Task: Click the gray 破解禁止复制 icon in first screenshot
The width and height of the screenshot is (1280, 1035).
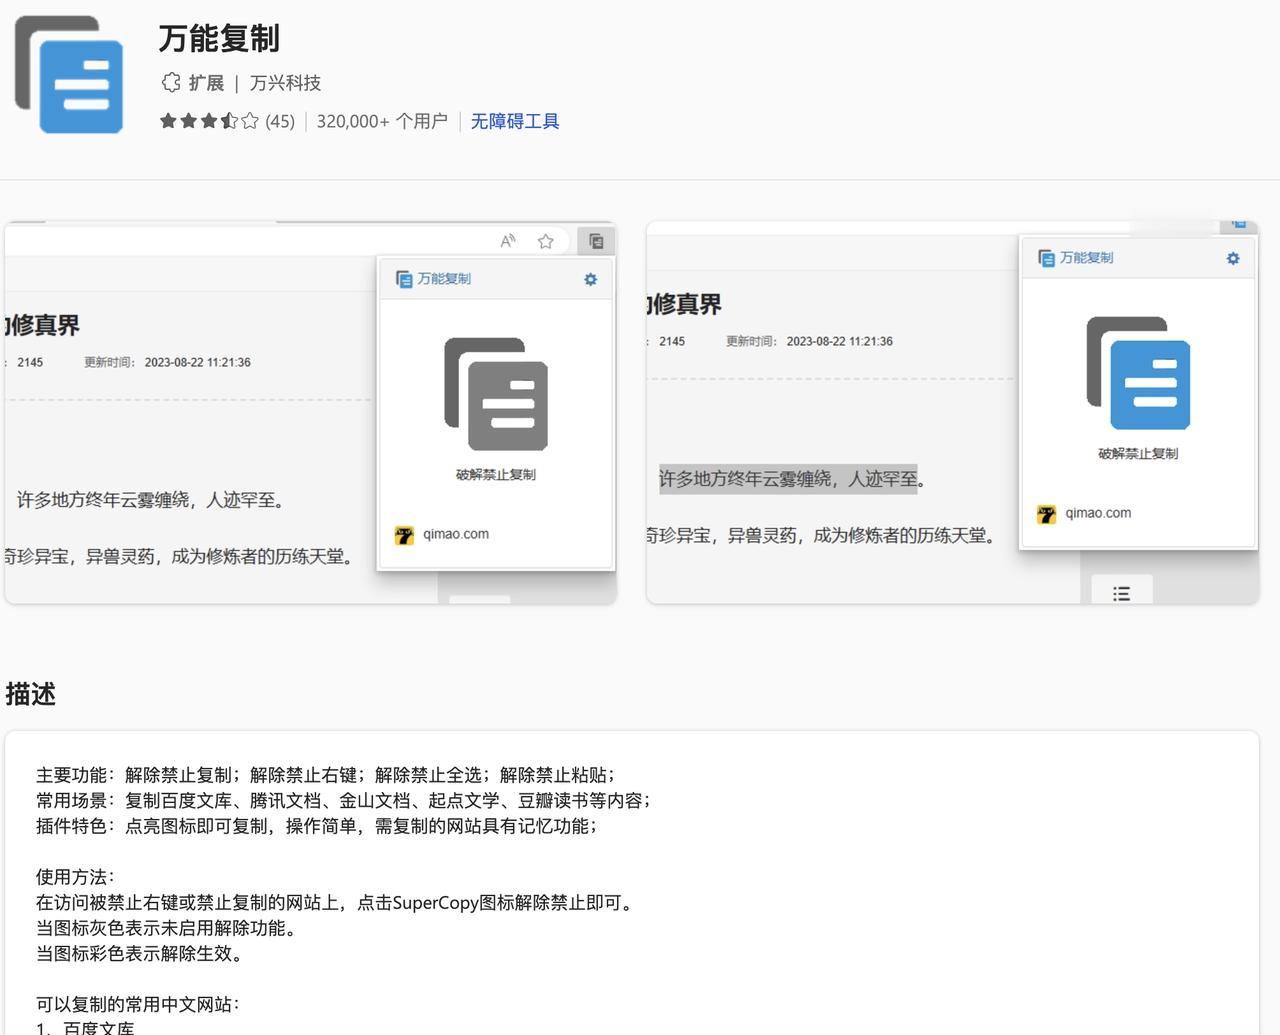Action: [496, 394]
